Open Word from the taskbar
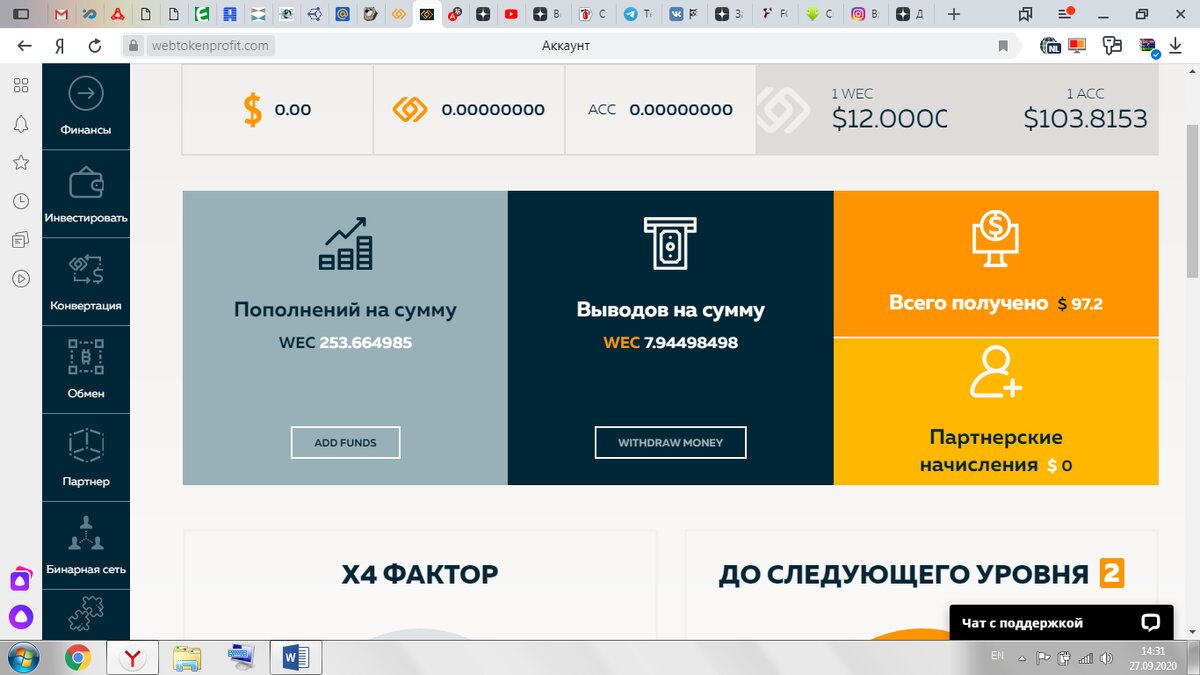Viewport: 1200px width, 675px height. [x=295, y=657]
